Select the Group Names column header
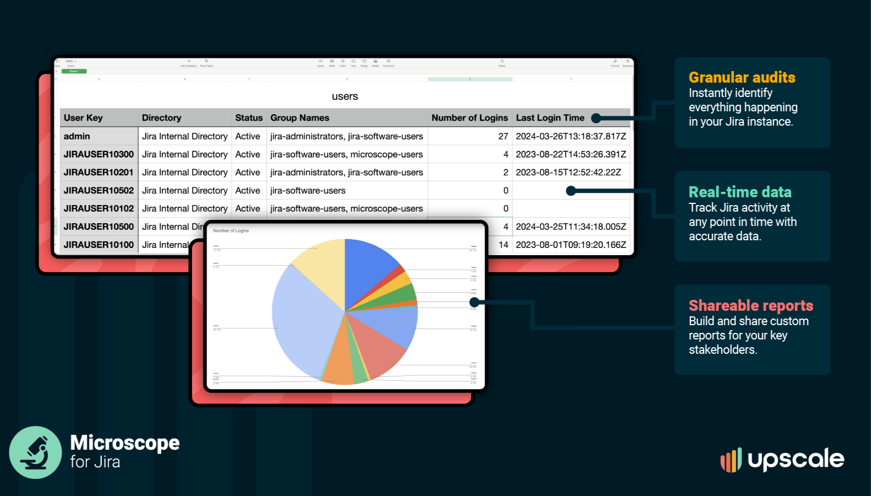The image size is (871, 496). pyautogui.click(x=347, y=118)
